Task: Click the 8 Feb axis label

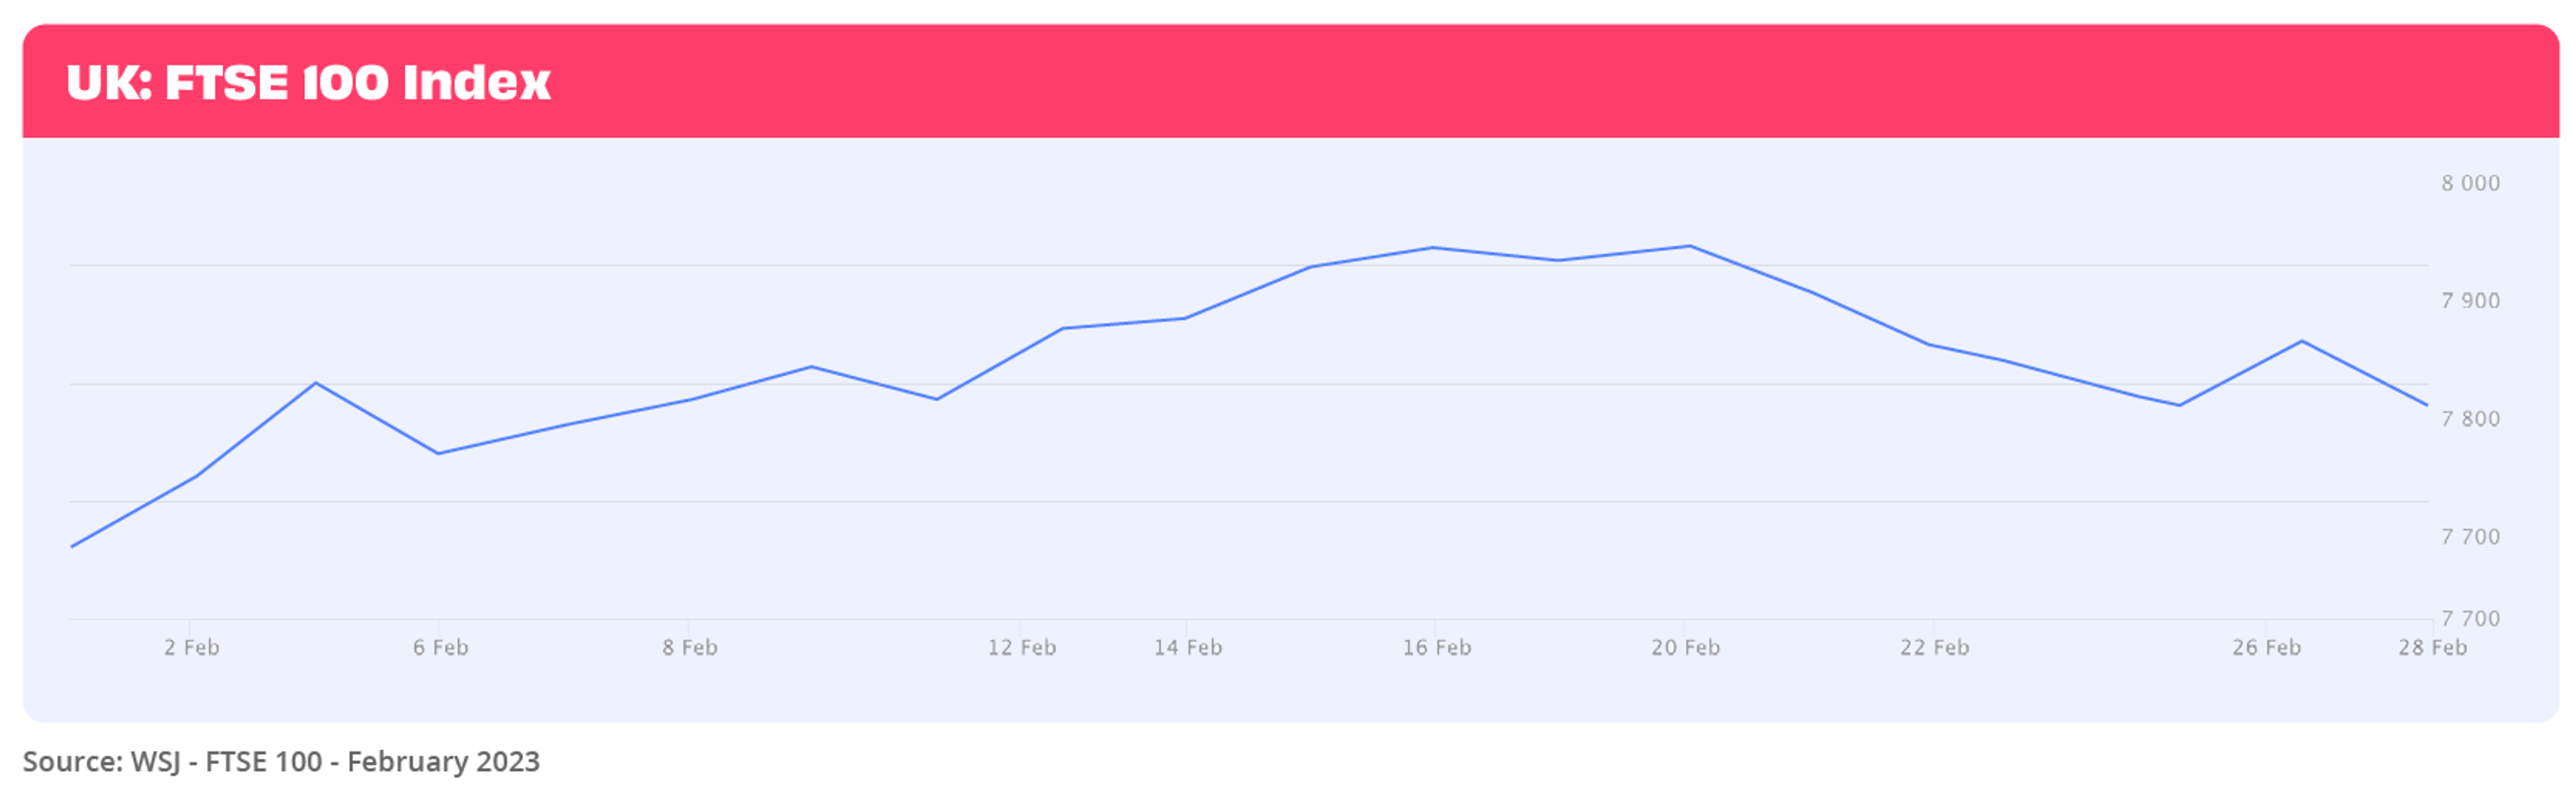Action: (690, 648)
